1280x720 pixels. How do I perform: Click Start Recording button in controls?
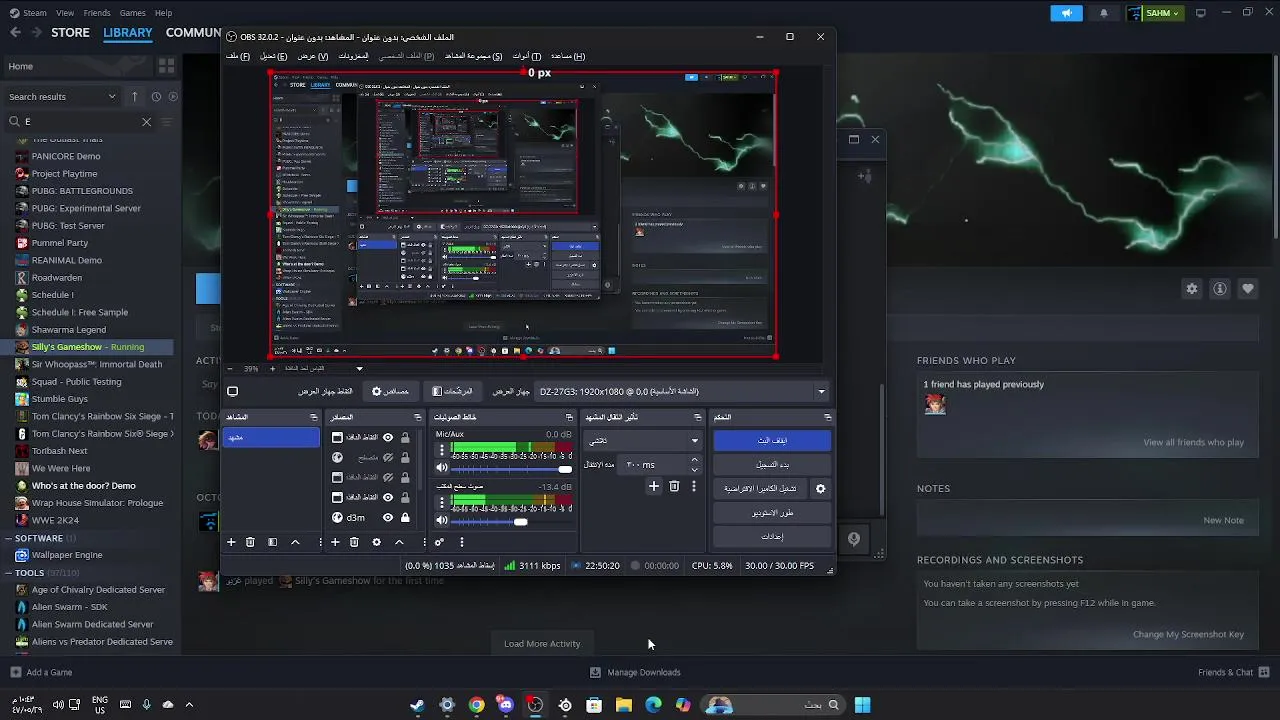point(772,465)
